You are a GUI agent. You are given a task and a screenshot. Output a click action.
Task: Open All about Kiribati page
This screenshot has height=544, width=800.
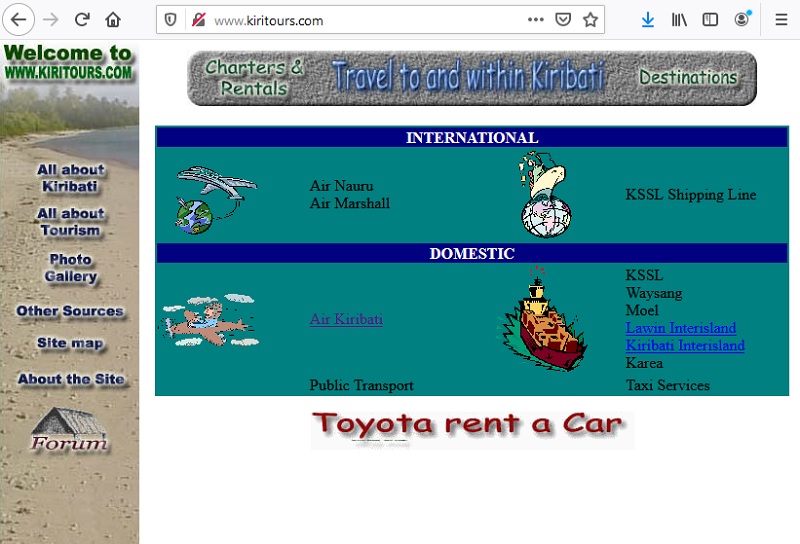click(x=70, y=178)
